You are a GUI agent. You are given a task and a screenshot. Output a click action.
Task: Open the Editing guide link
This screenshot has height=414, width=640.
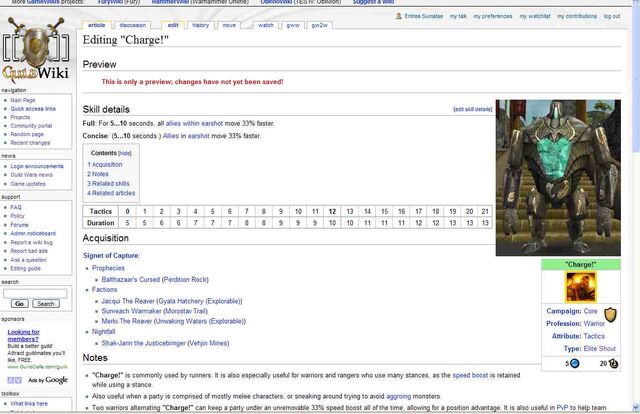(x=26, y=269)
